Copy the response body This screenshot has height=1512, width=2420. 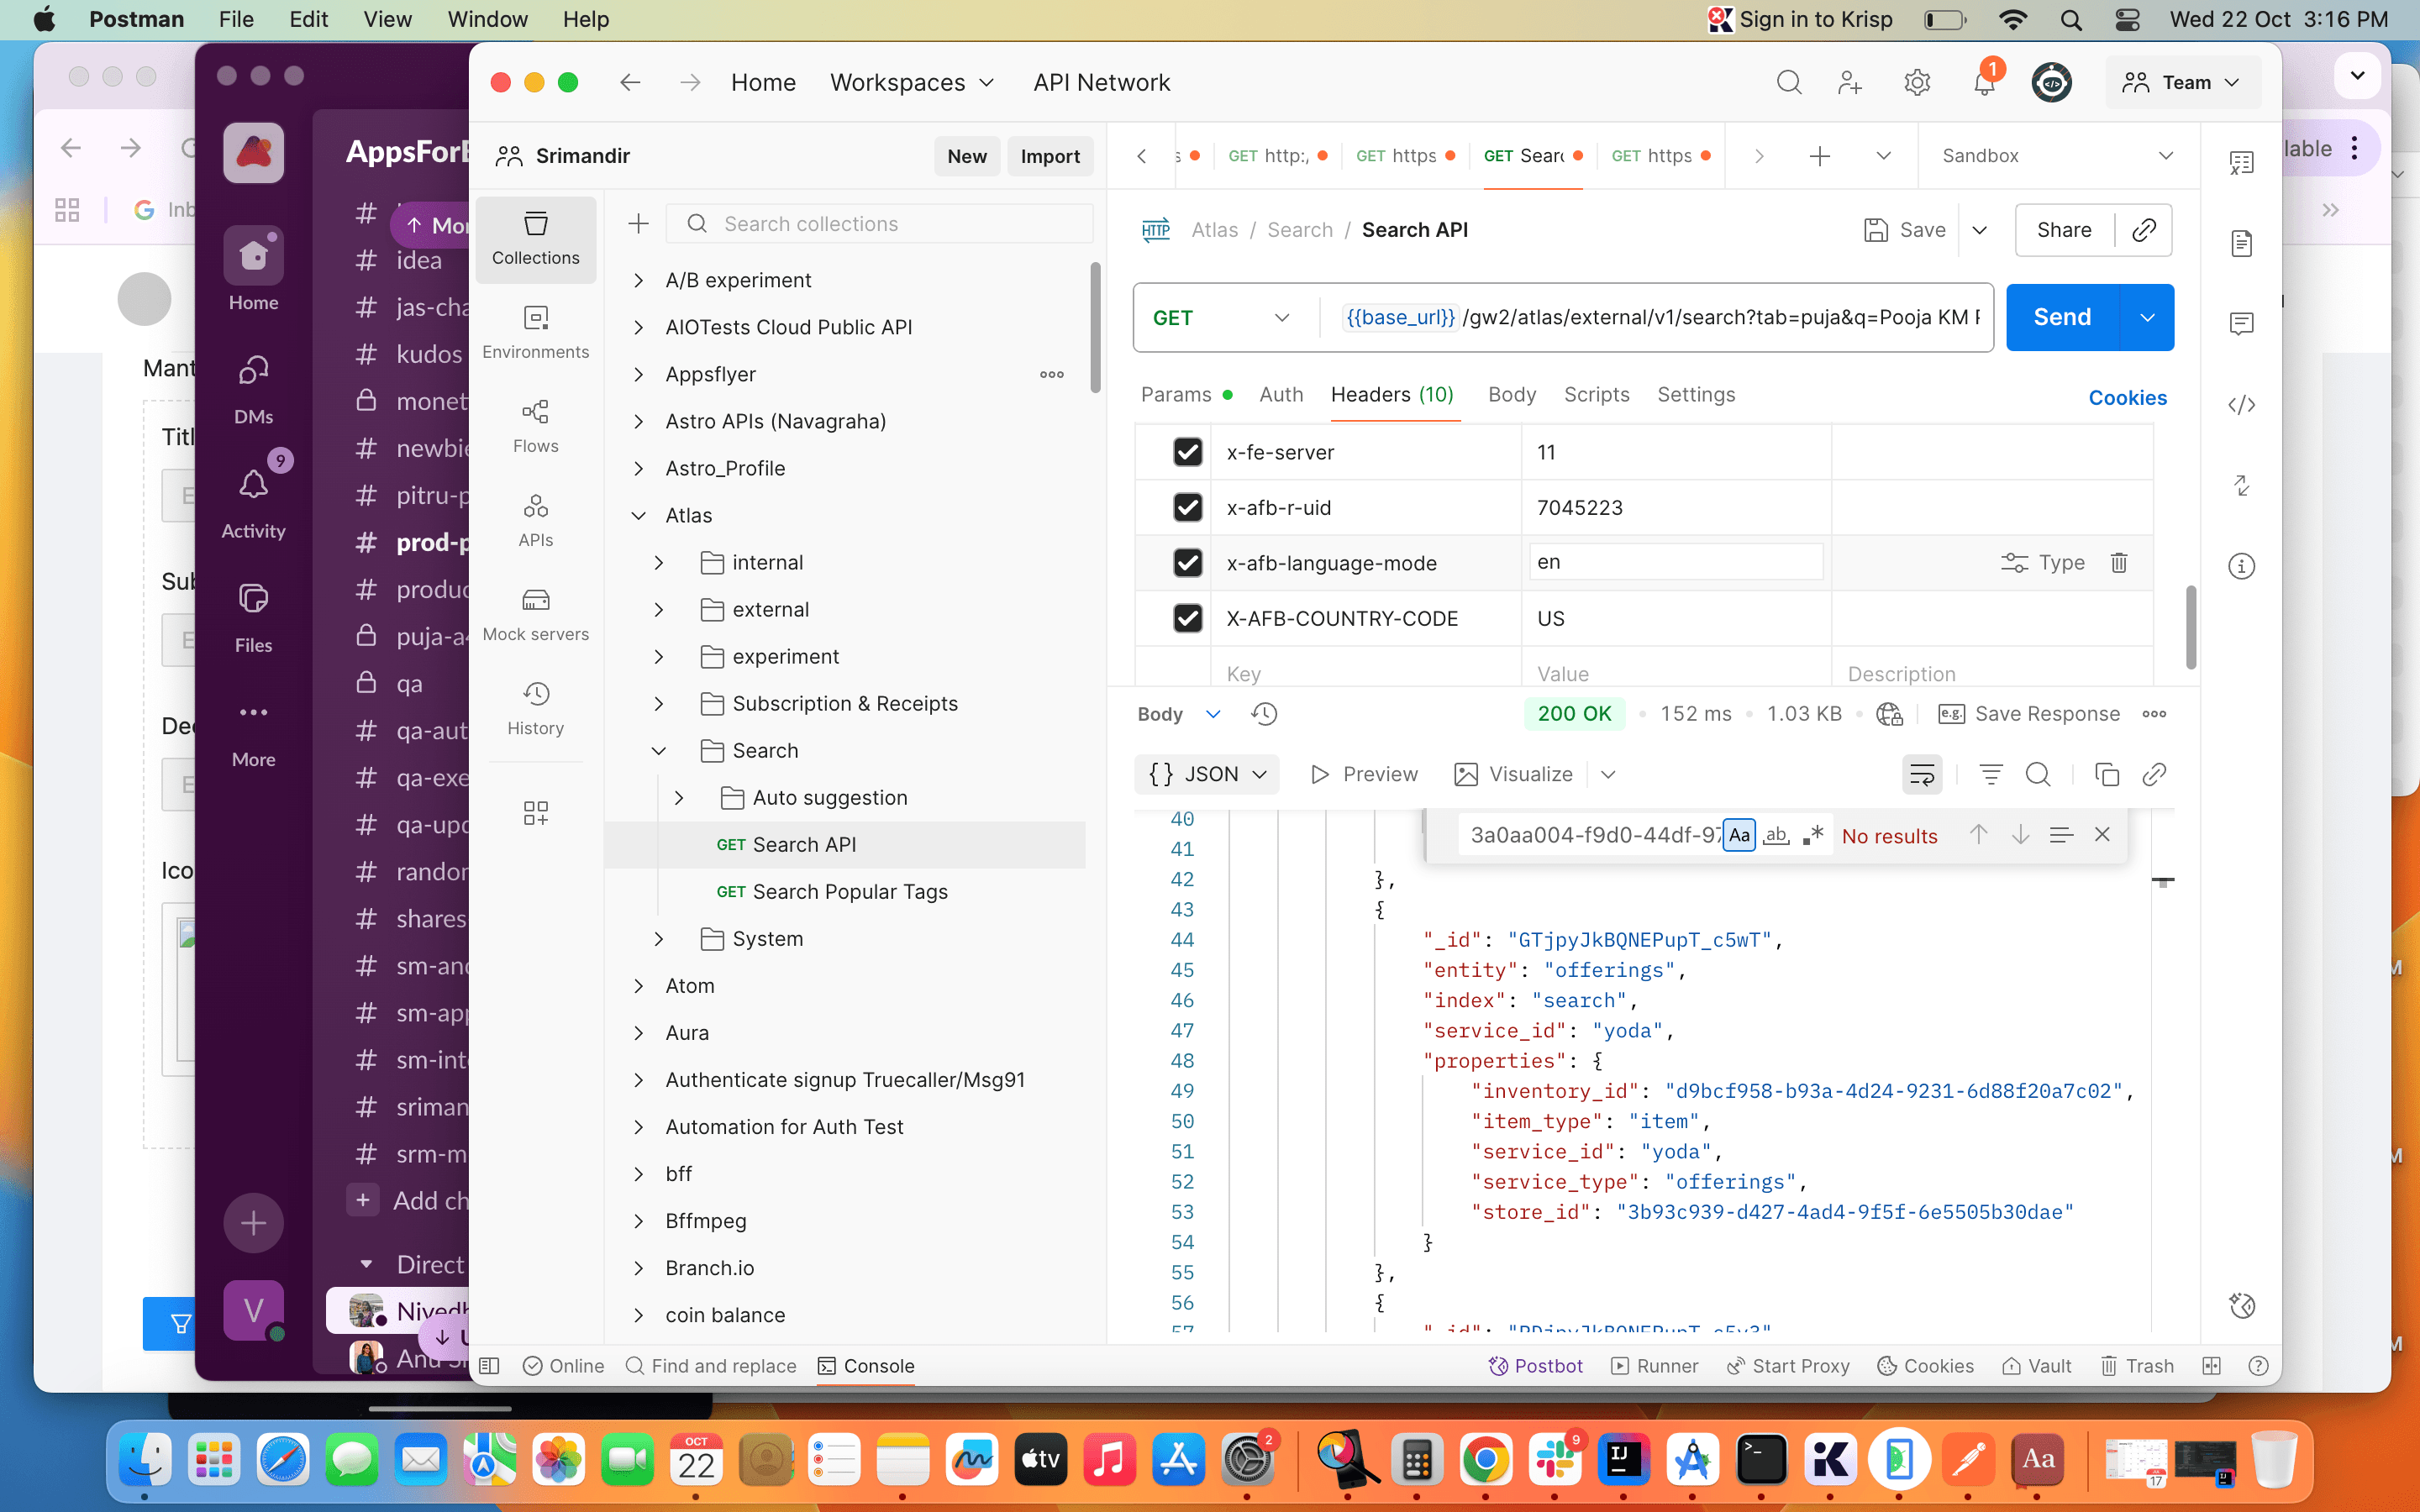pos(2106,774)
